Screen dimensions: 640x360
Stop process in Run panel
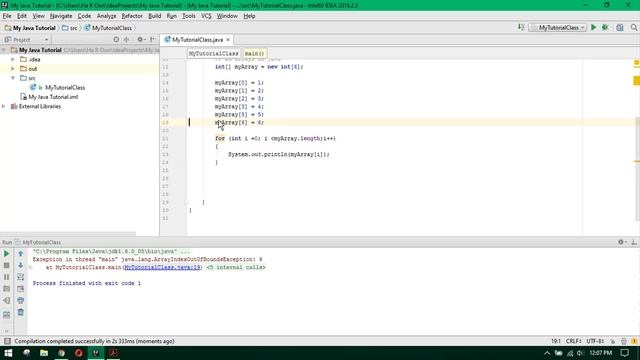[x=7, y=265]
